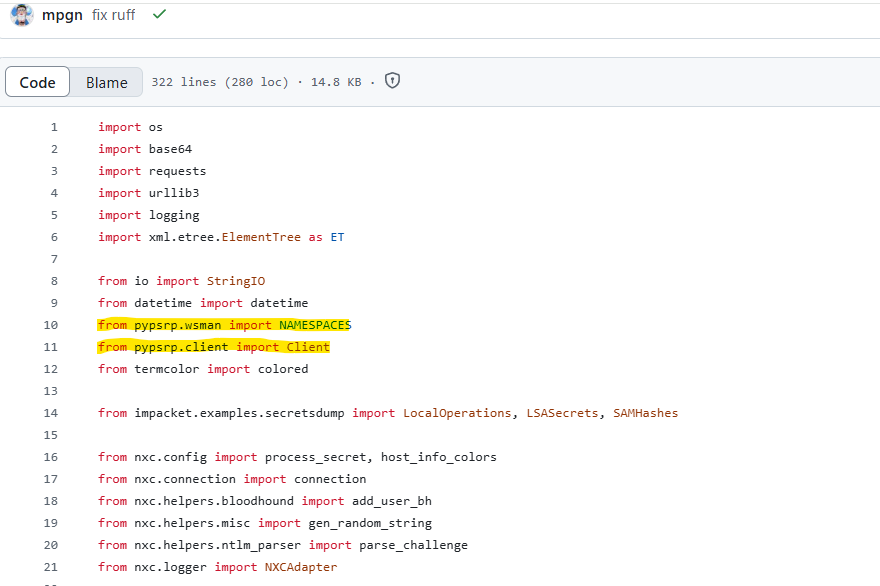
Task: Open the green commit status checkmark
Action: pos(159,14)
